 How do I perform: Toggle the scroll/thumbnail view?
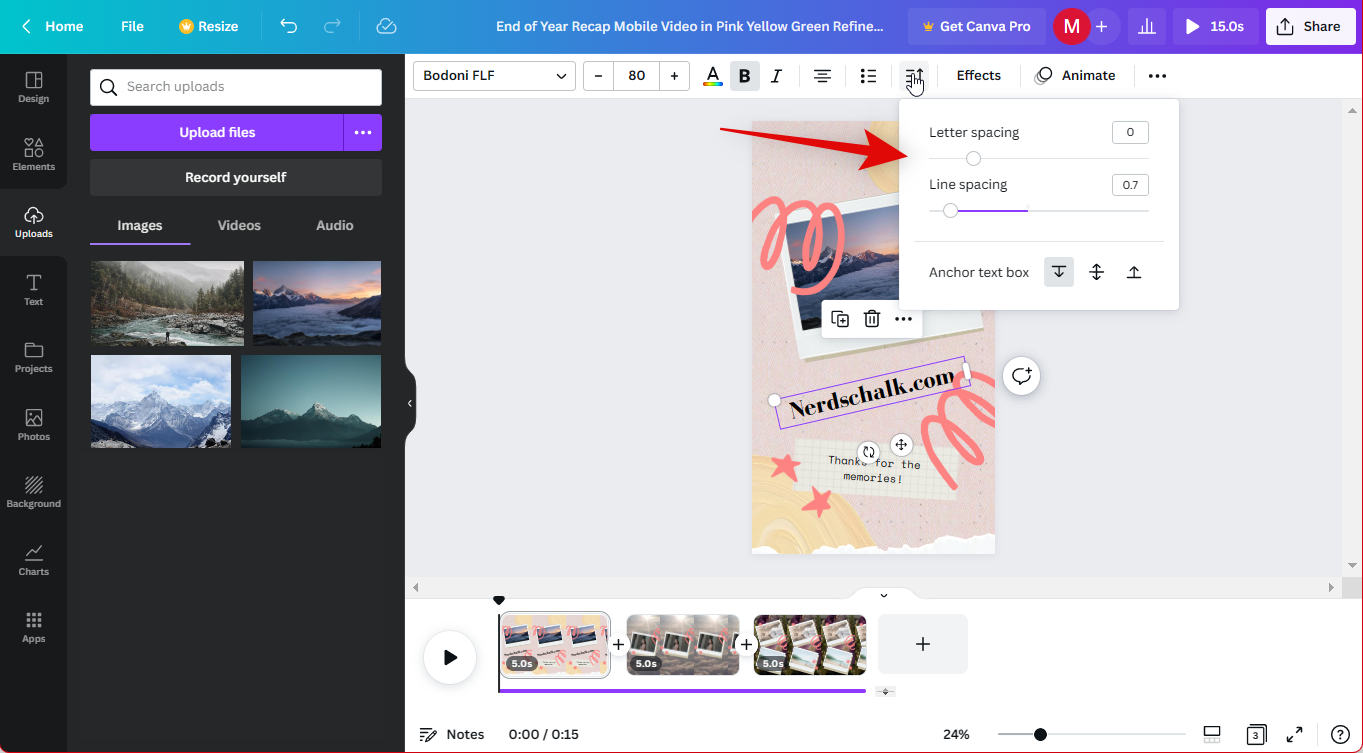tap(1212, 734)
